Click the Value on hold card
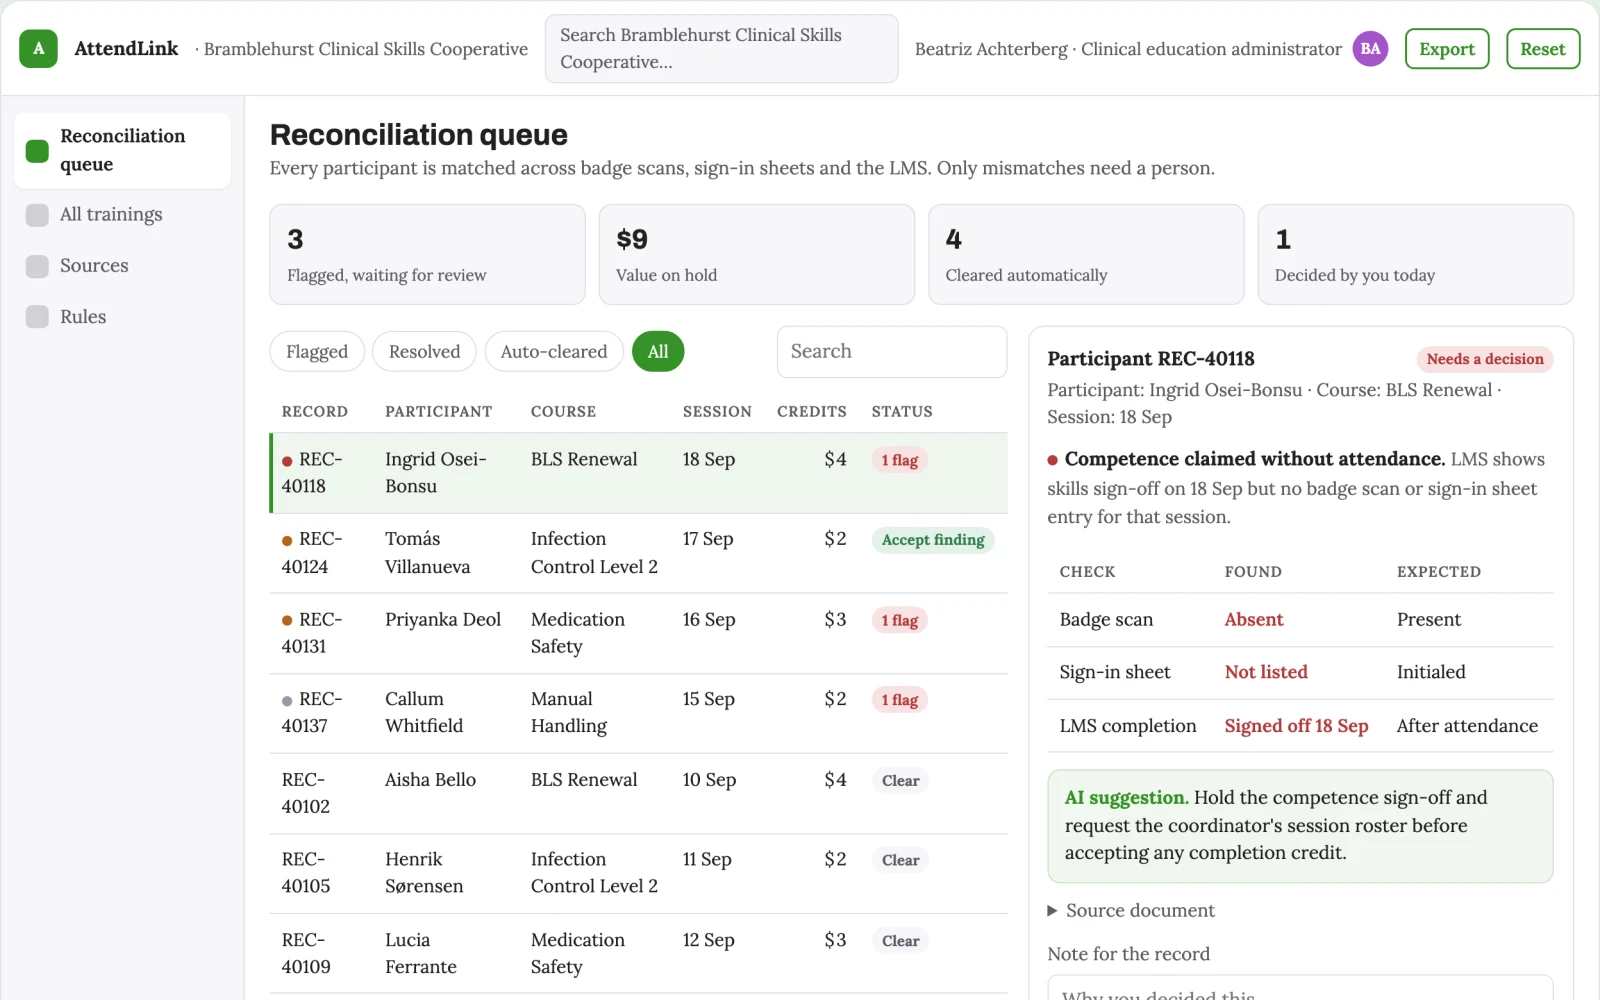This screenshot has height=1000, width=1600. tap(757, 255)
